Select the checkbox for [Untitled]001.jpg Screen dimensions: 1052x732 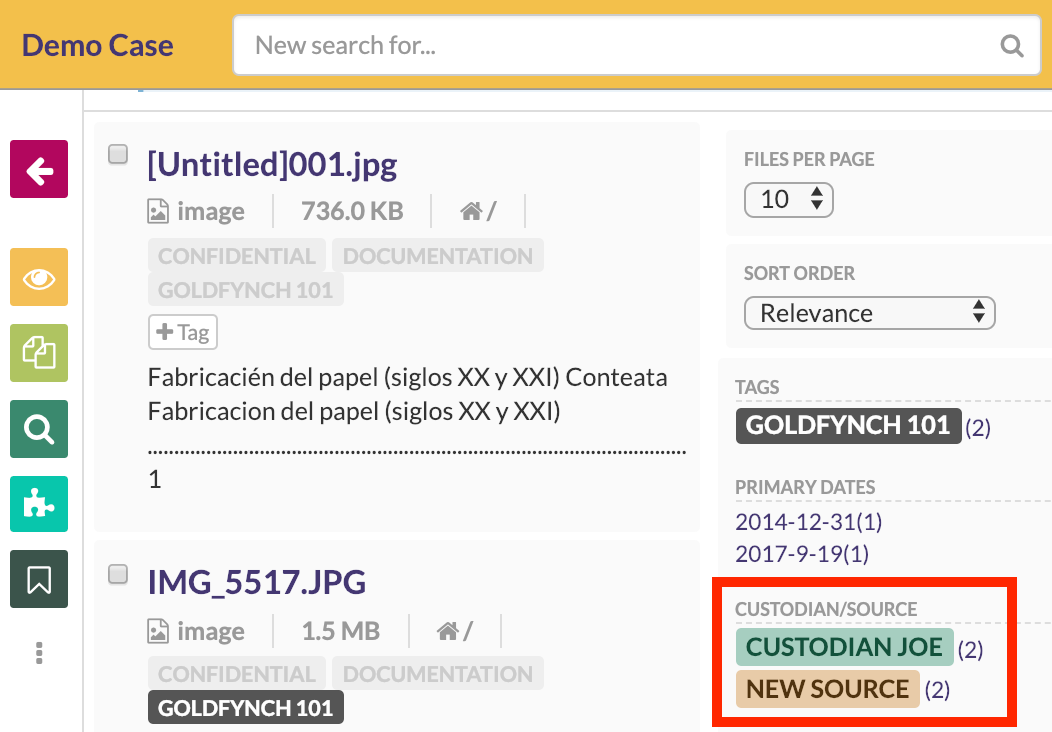[118, 154]
